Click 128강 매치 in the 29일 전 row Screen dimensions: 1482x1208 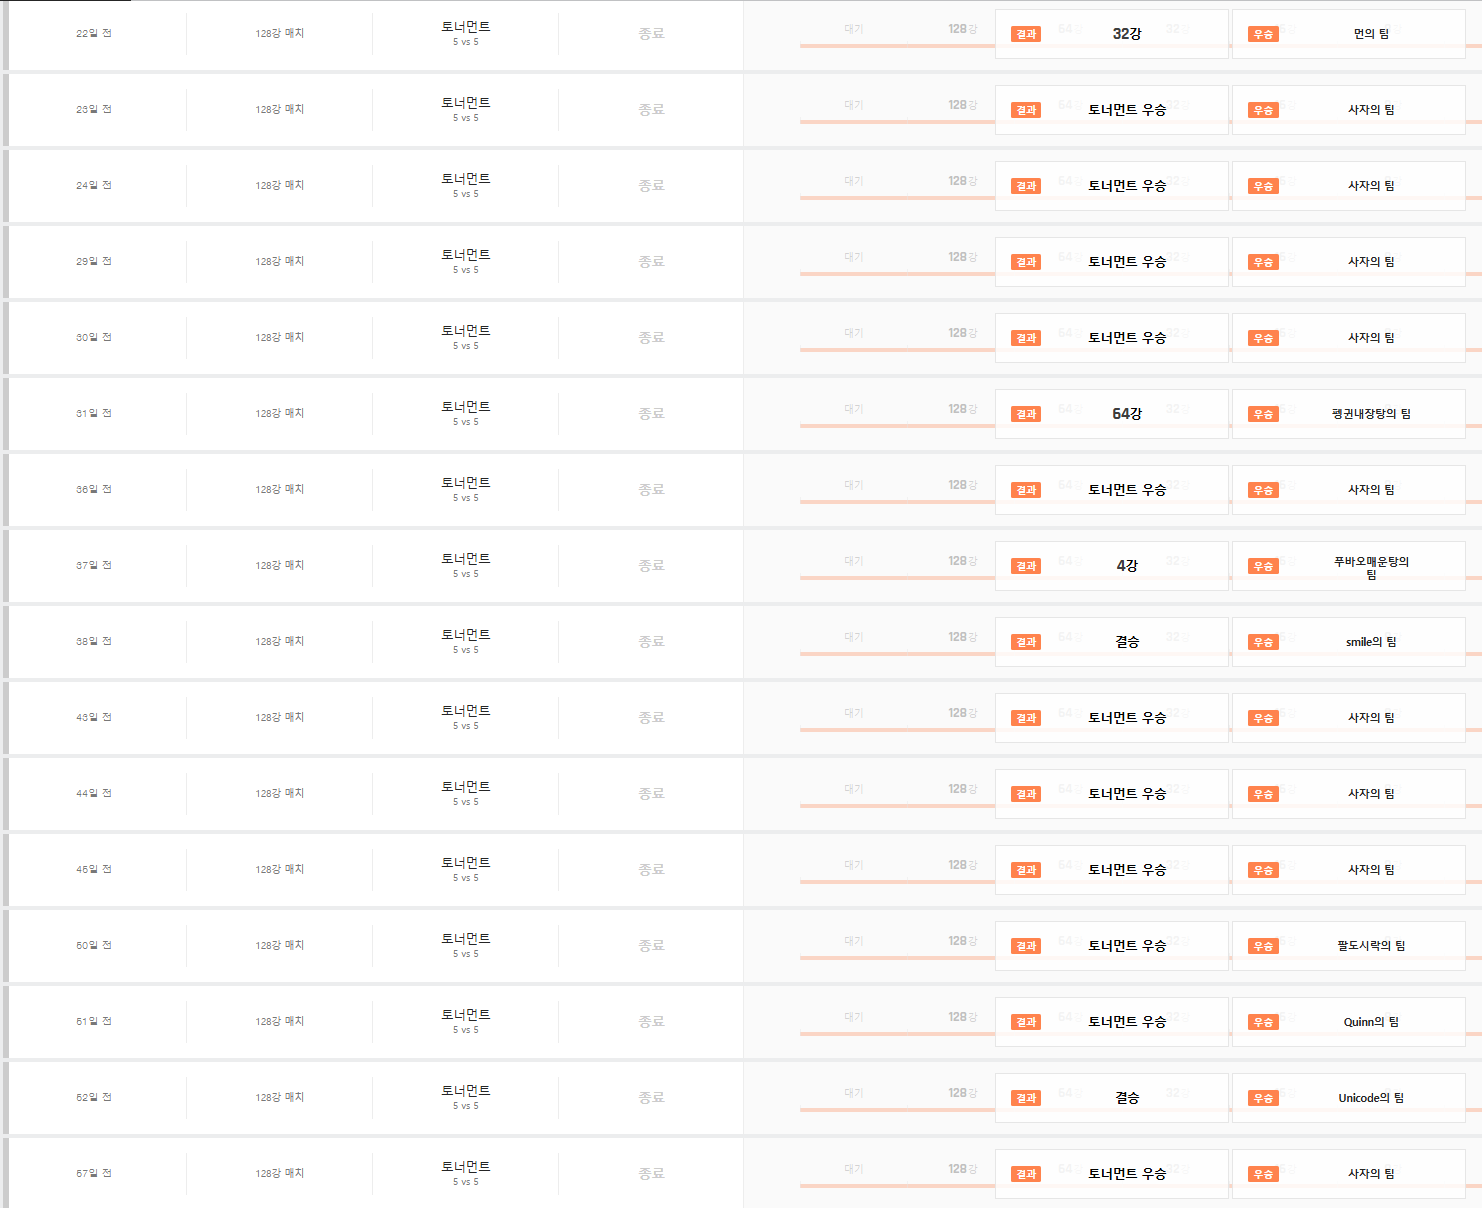(279, 262)
